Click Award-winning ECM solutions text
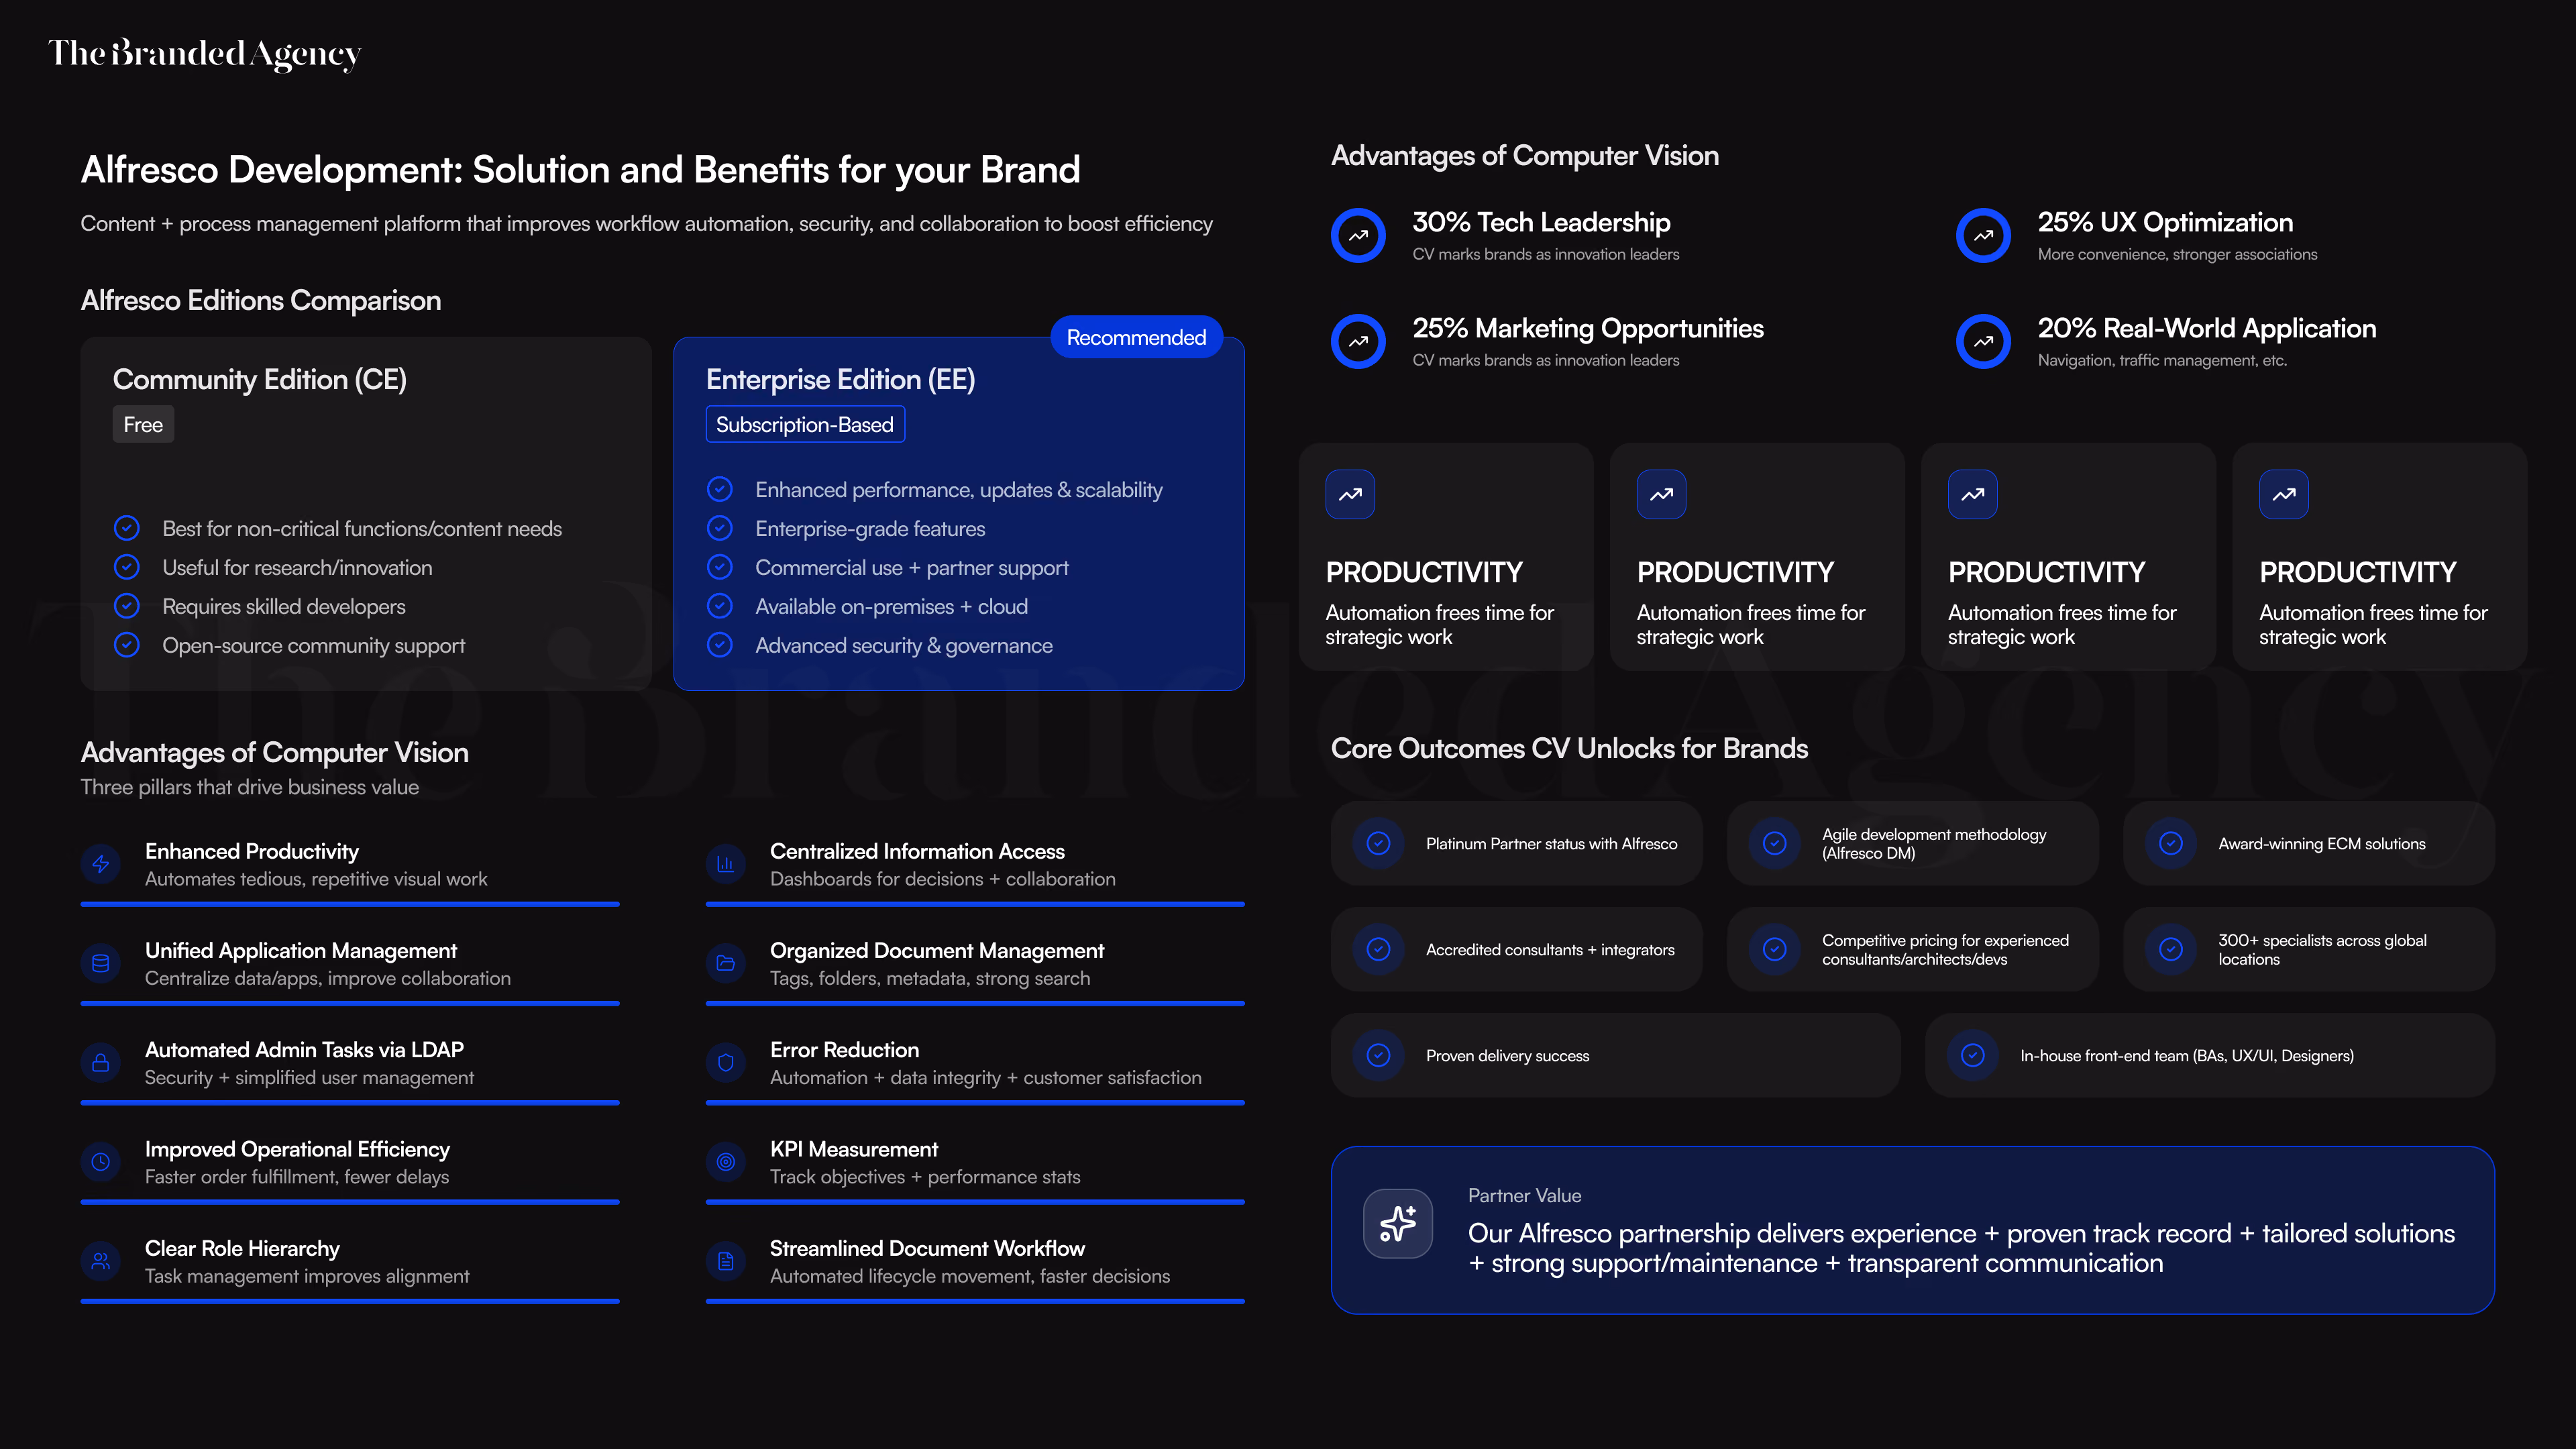This screenshot has width=2576, height=1449. 2322,844
